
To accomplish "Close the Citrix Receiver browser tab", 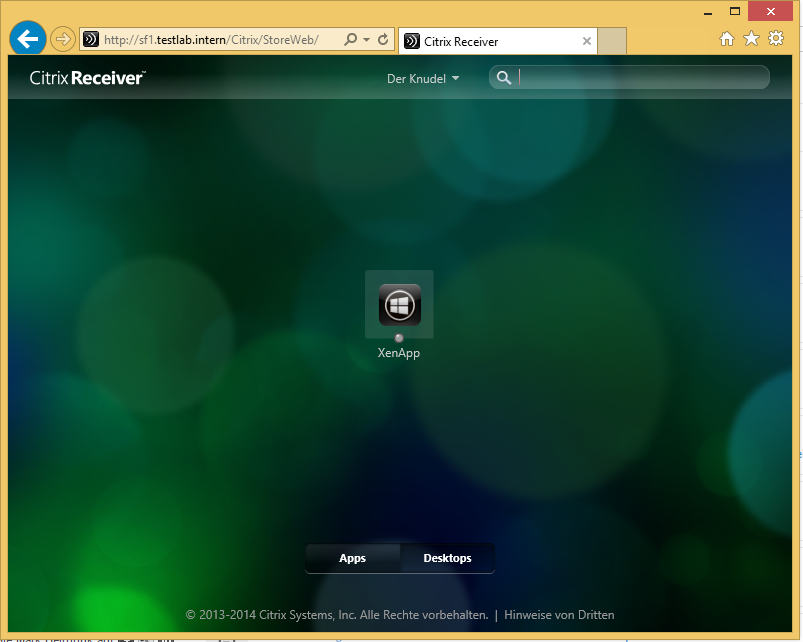I will [587, 41].
